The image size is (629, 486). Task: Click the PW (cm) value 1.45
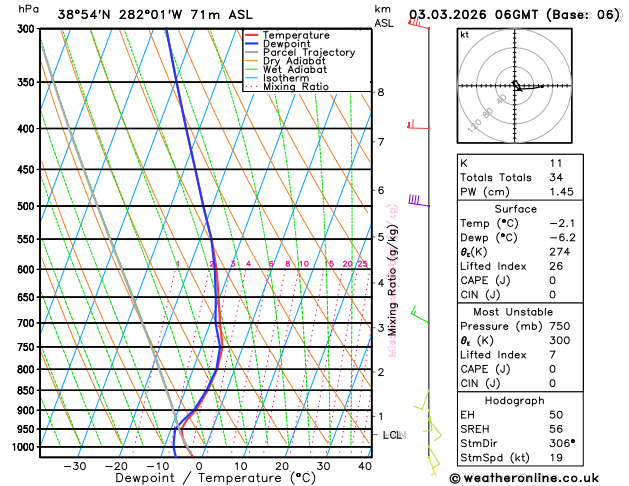click(561, 192)
